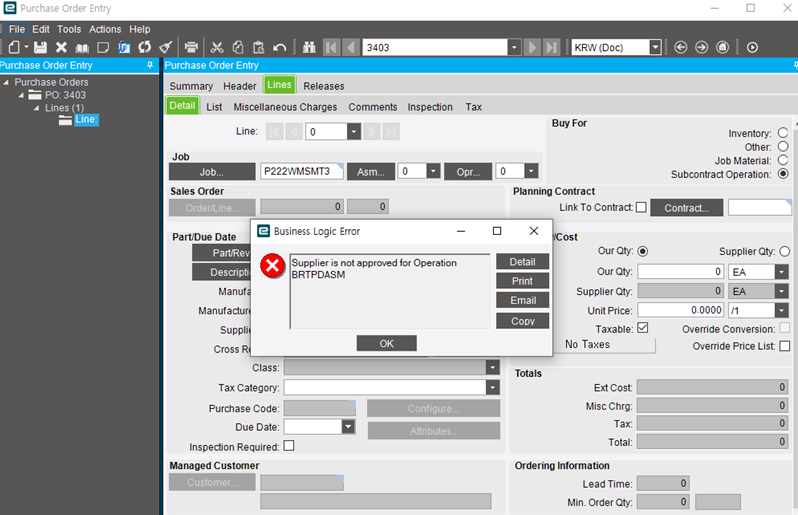Click the Undo arrow icon
798x515 pixels.
coord(279,47)
